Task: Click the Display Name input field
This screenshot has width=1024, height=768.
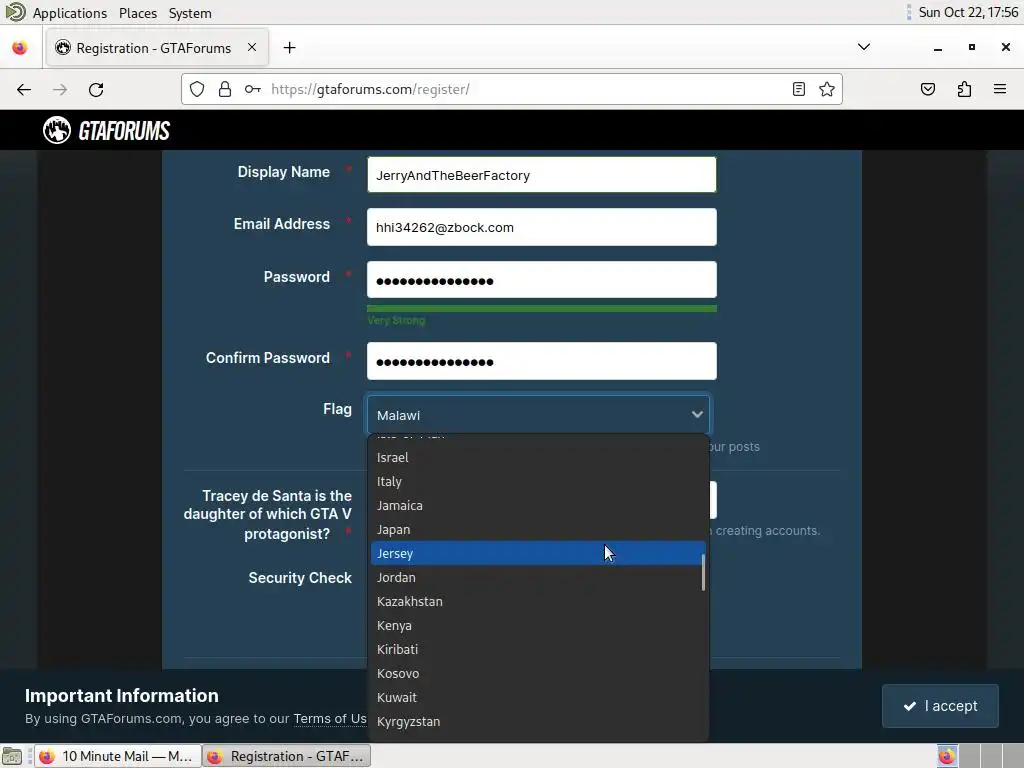Action: [x=541, y=174]
